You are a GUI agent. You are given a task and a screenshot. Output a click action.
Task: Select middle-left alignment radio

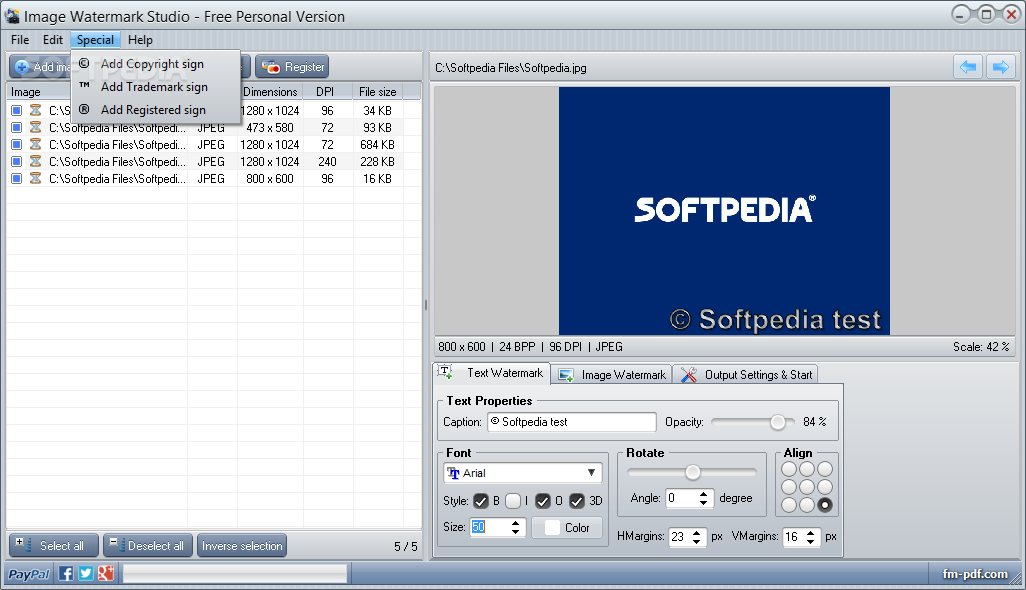pos(789,487)
